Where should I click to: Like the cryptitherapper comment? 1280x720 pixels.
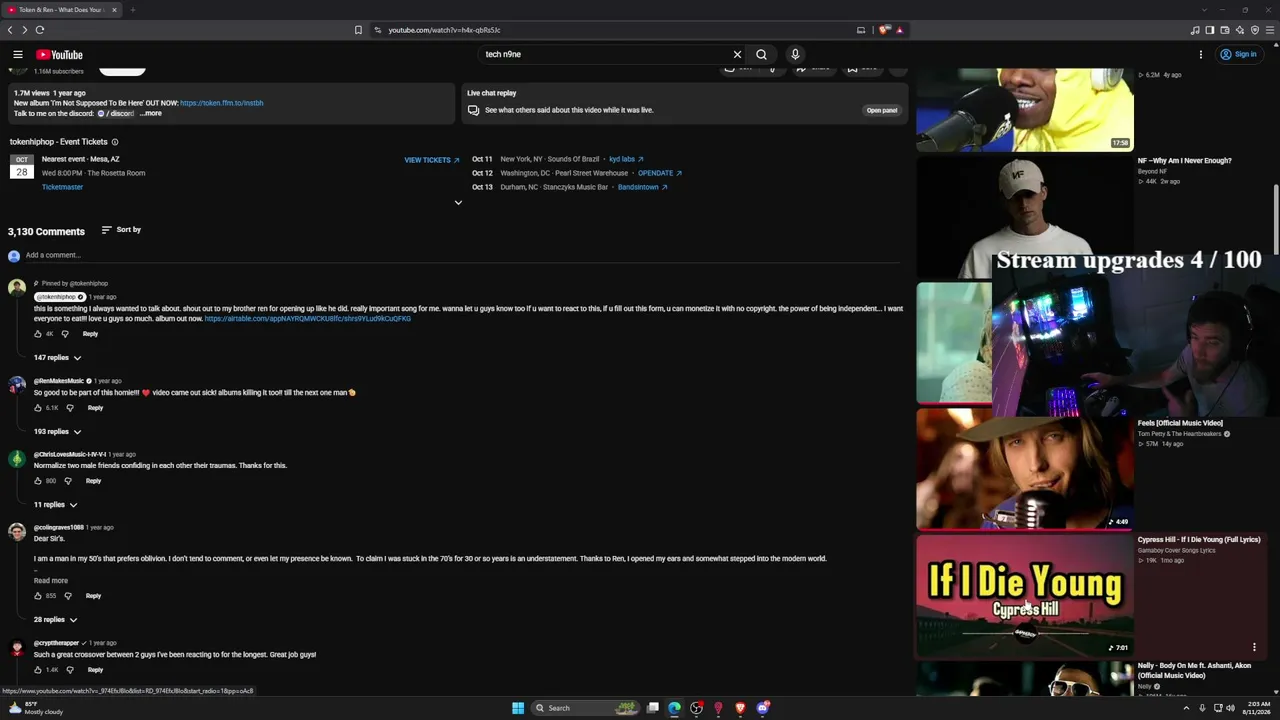38,670
